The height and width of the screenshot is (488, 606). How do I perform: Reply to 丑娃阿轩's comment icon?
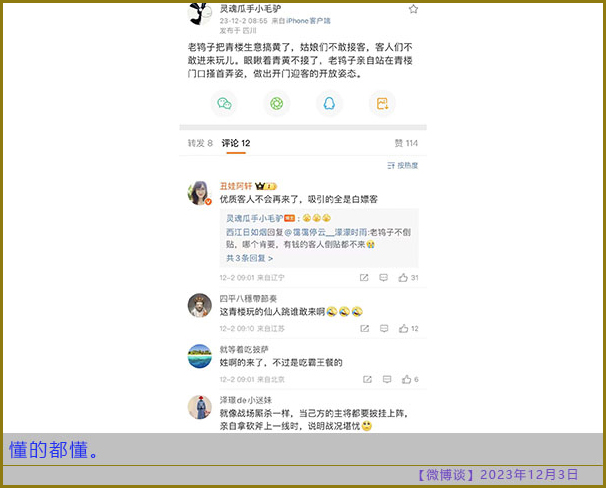coord(383,277)
